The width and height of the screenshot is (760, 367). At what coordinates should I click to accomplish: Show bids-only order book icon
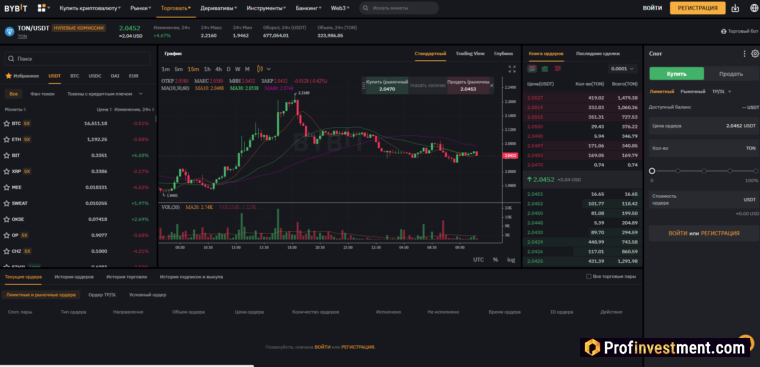click(545, 69)
